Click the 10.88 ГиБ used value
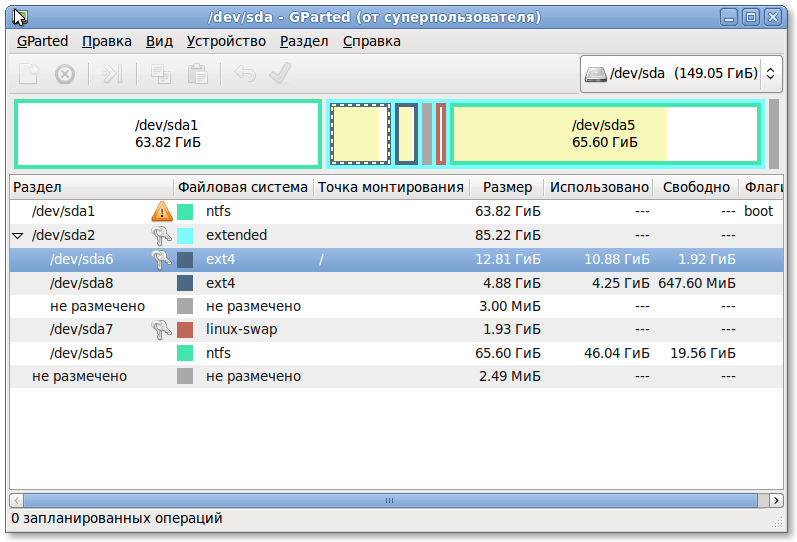Screen dimensions: 797x542 (x=617, y=259)
